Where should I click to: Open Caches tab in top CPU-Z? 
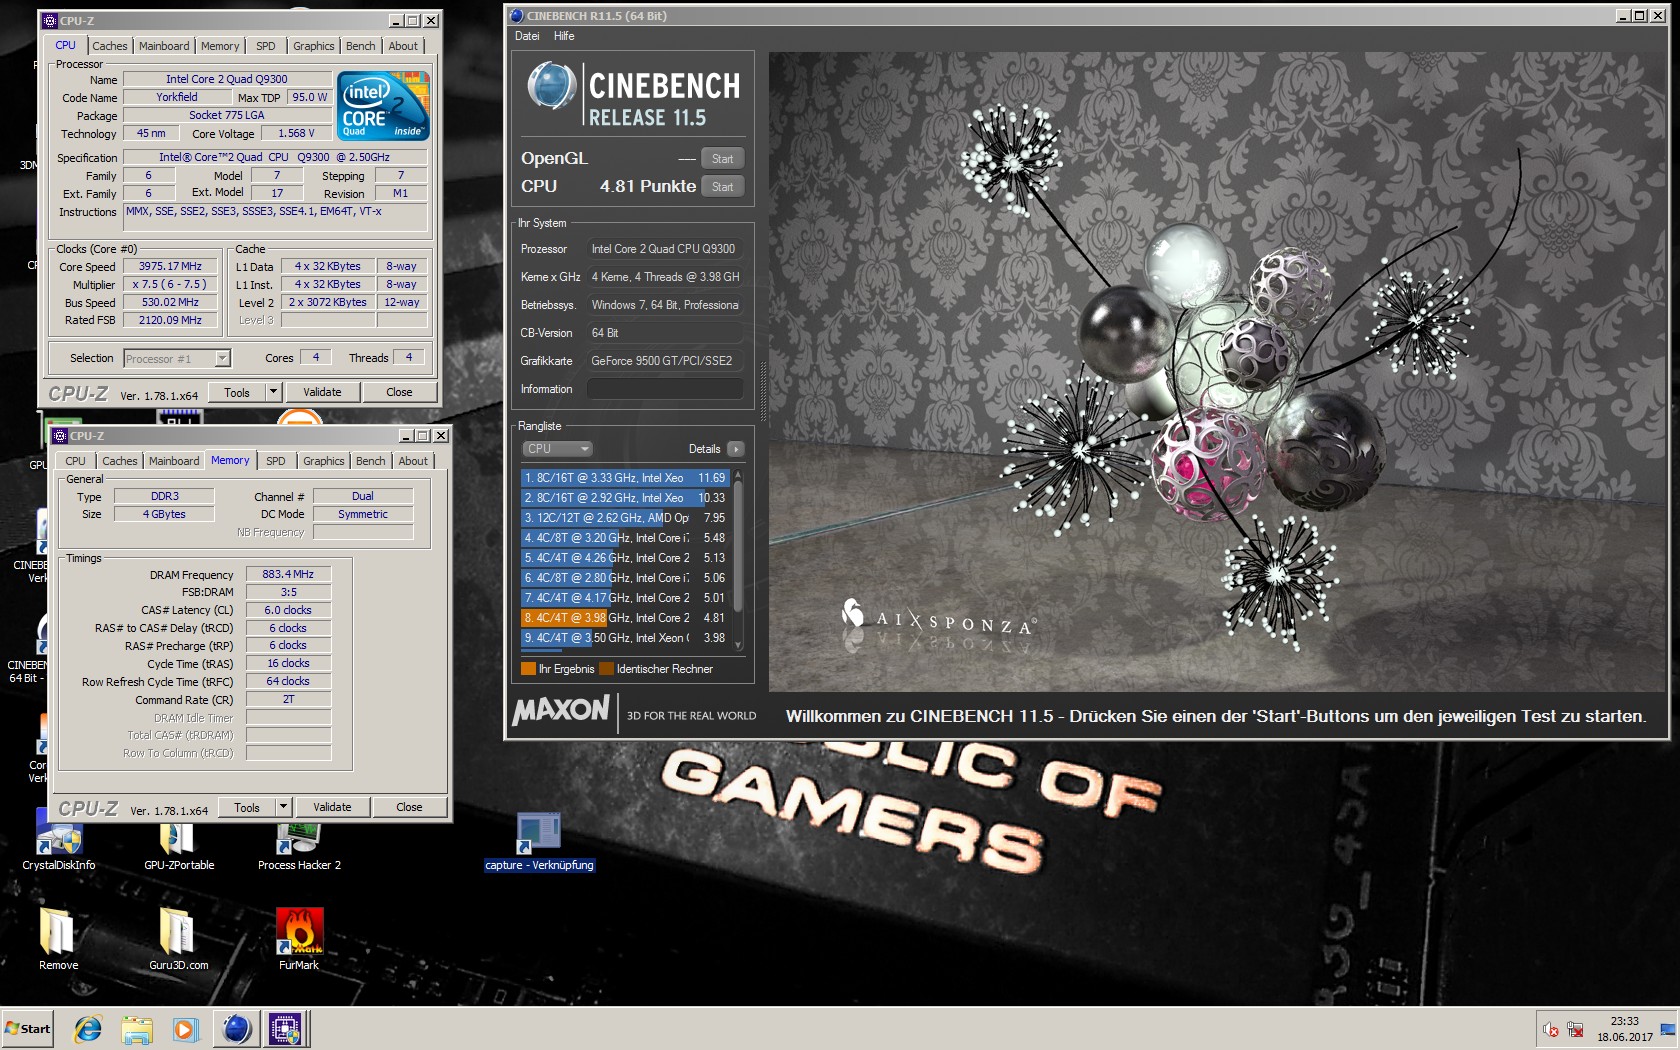pyautogui.click(x=110, y=46)
